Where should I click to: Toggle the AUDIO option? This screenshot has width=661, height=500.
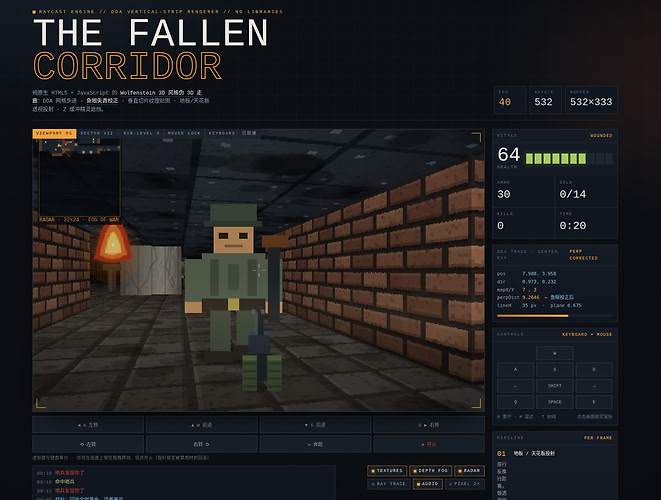(427, 484)
